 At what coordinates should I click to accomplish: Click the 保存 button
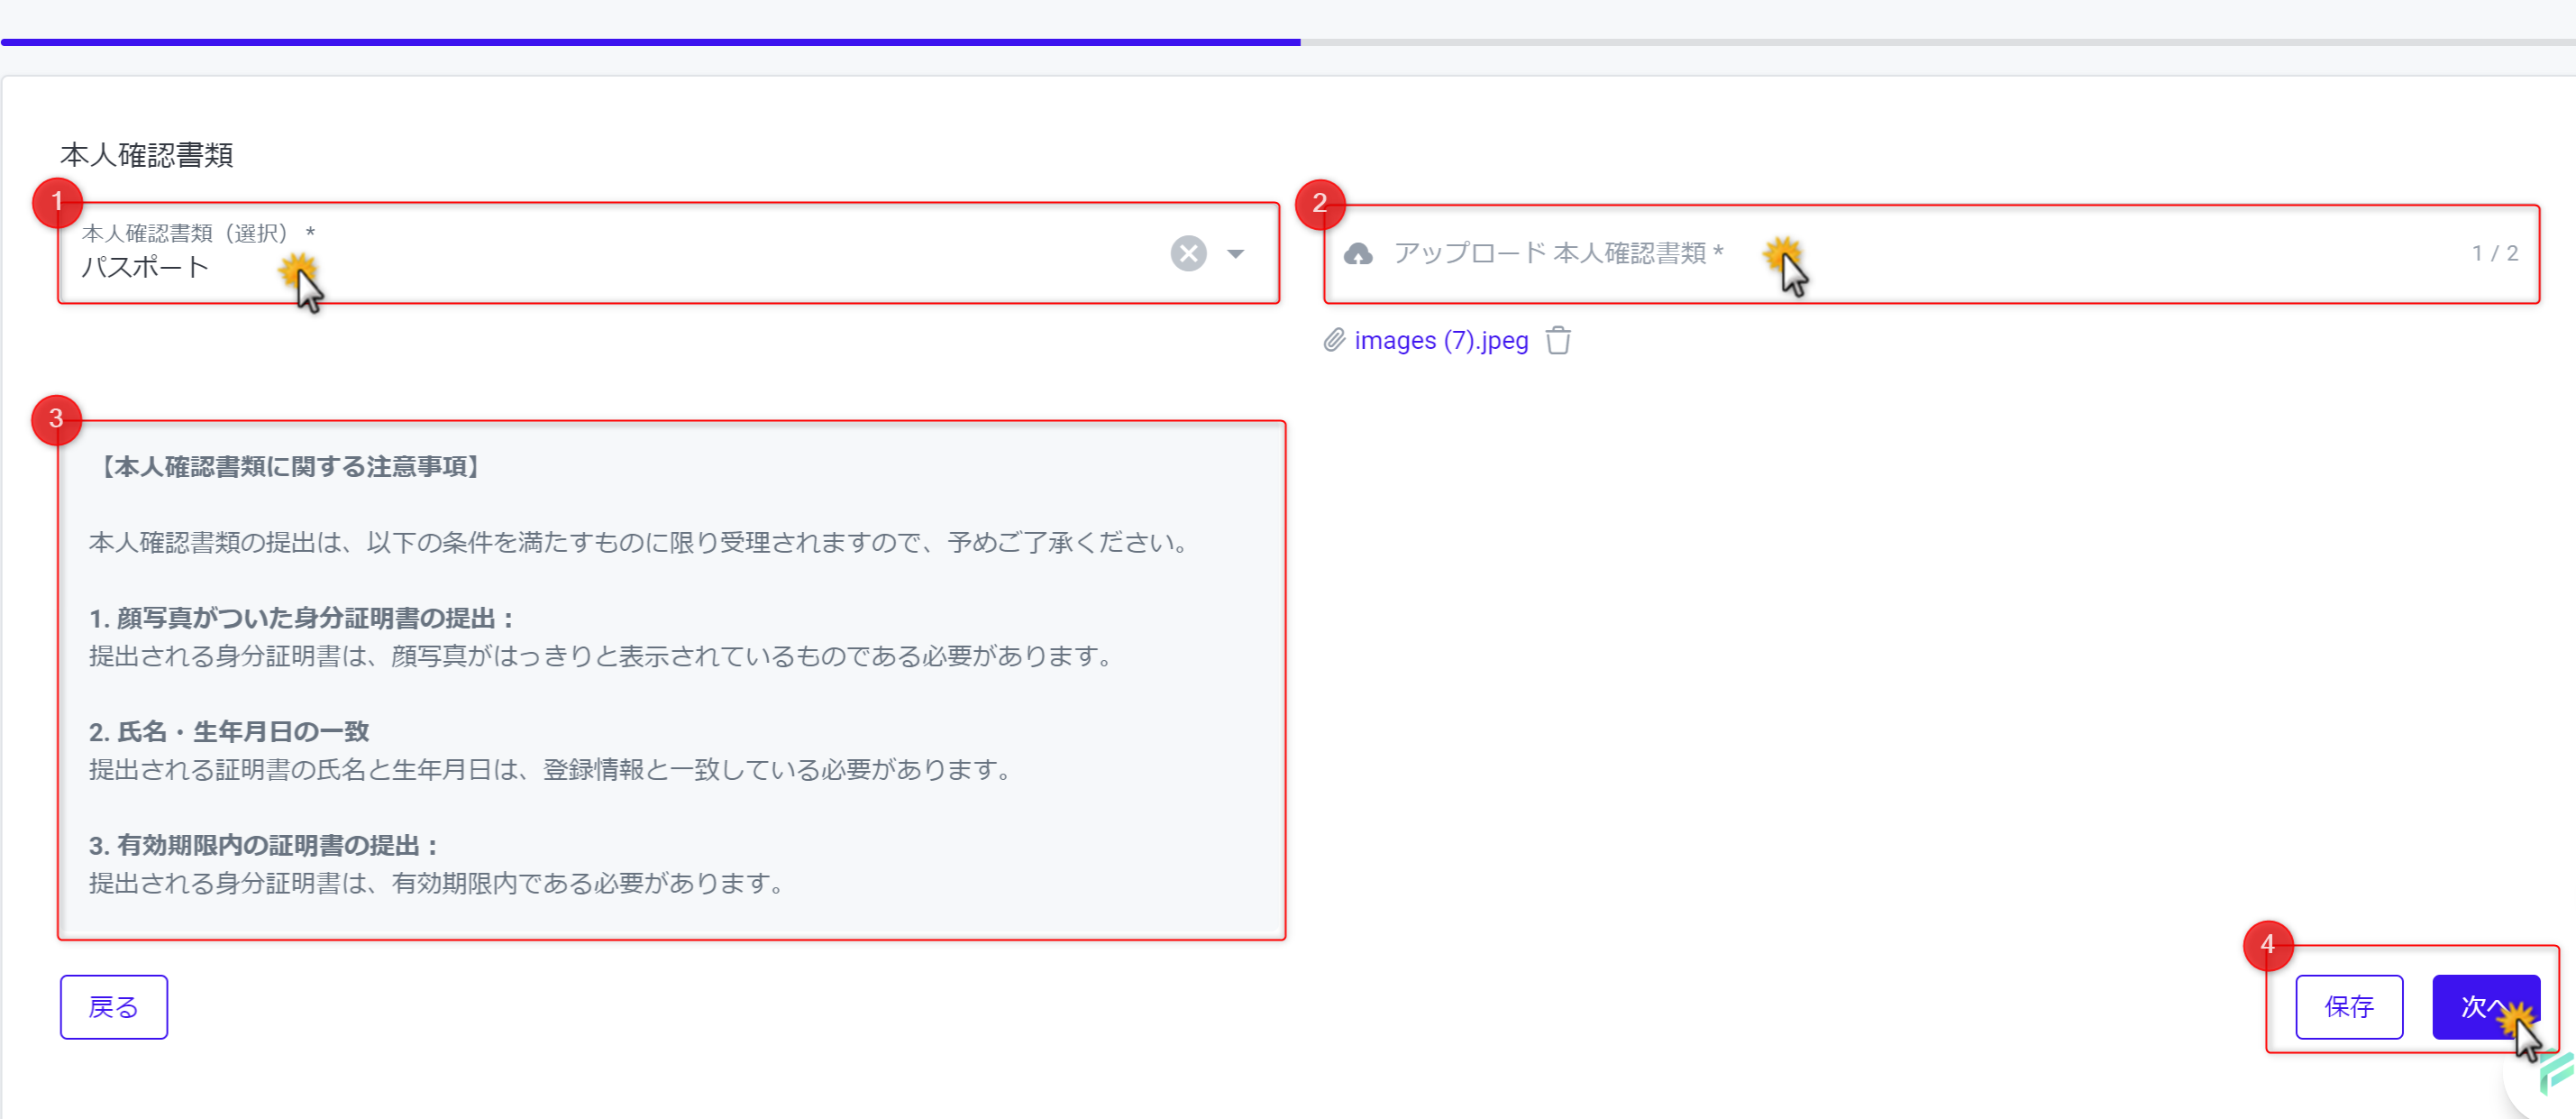[x=2349, y=1007]
